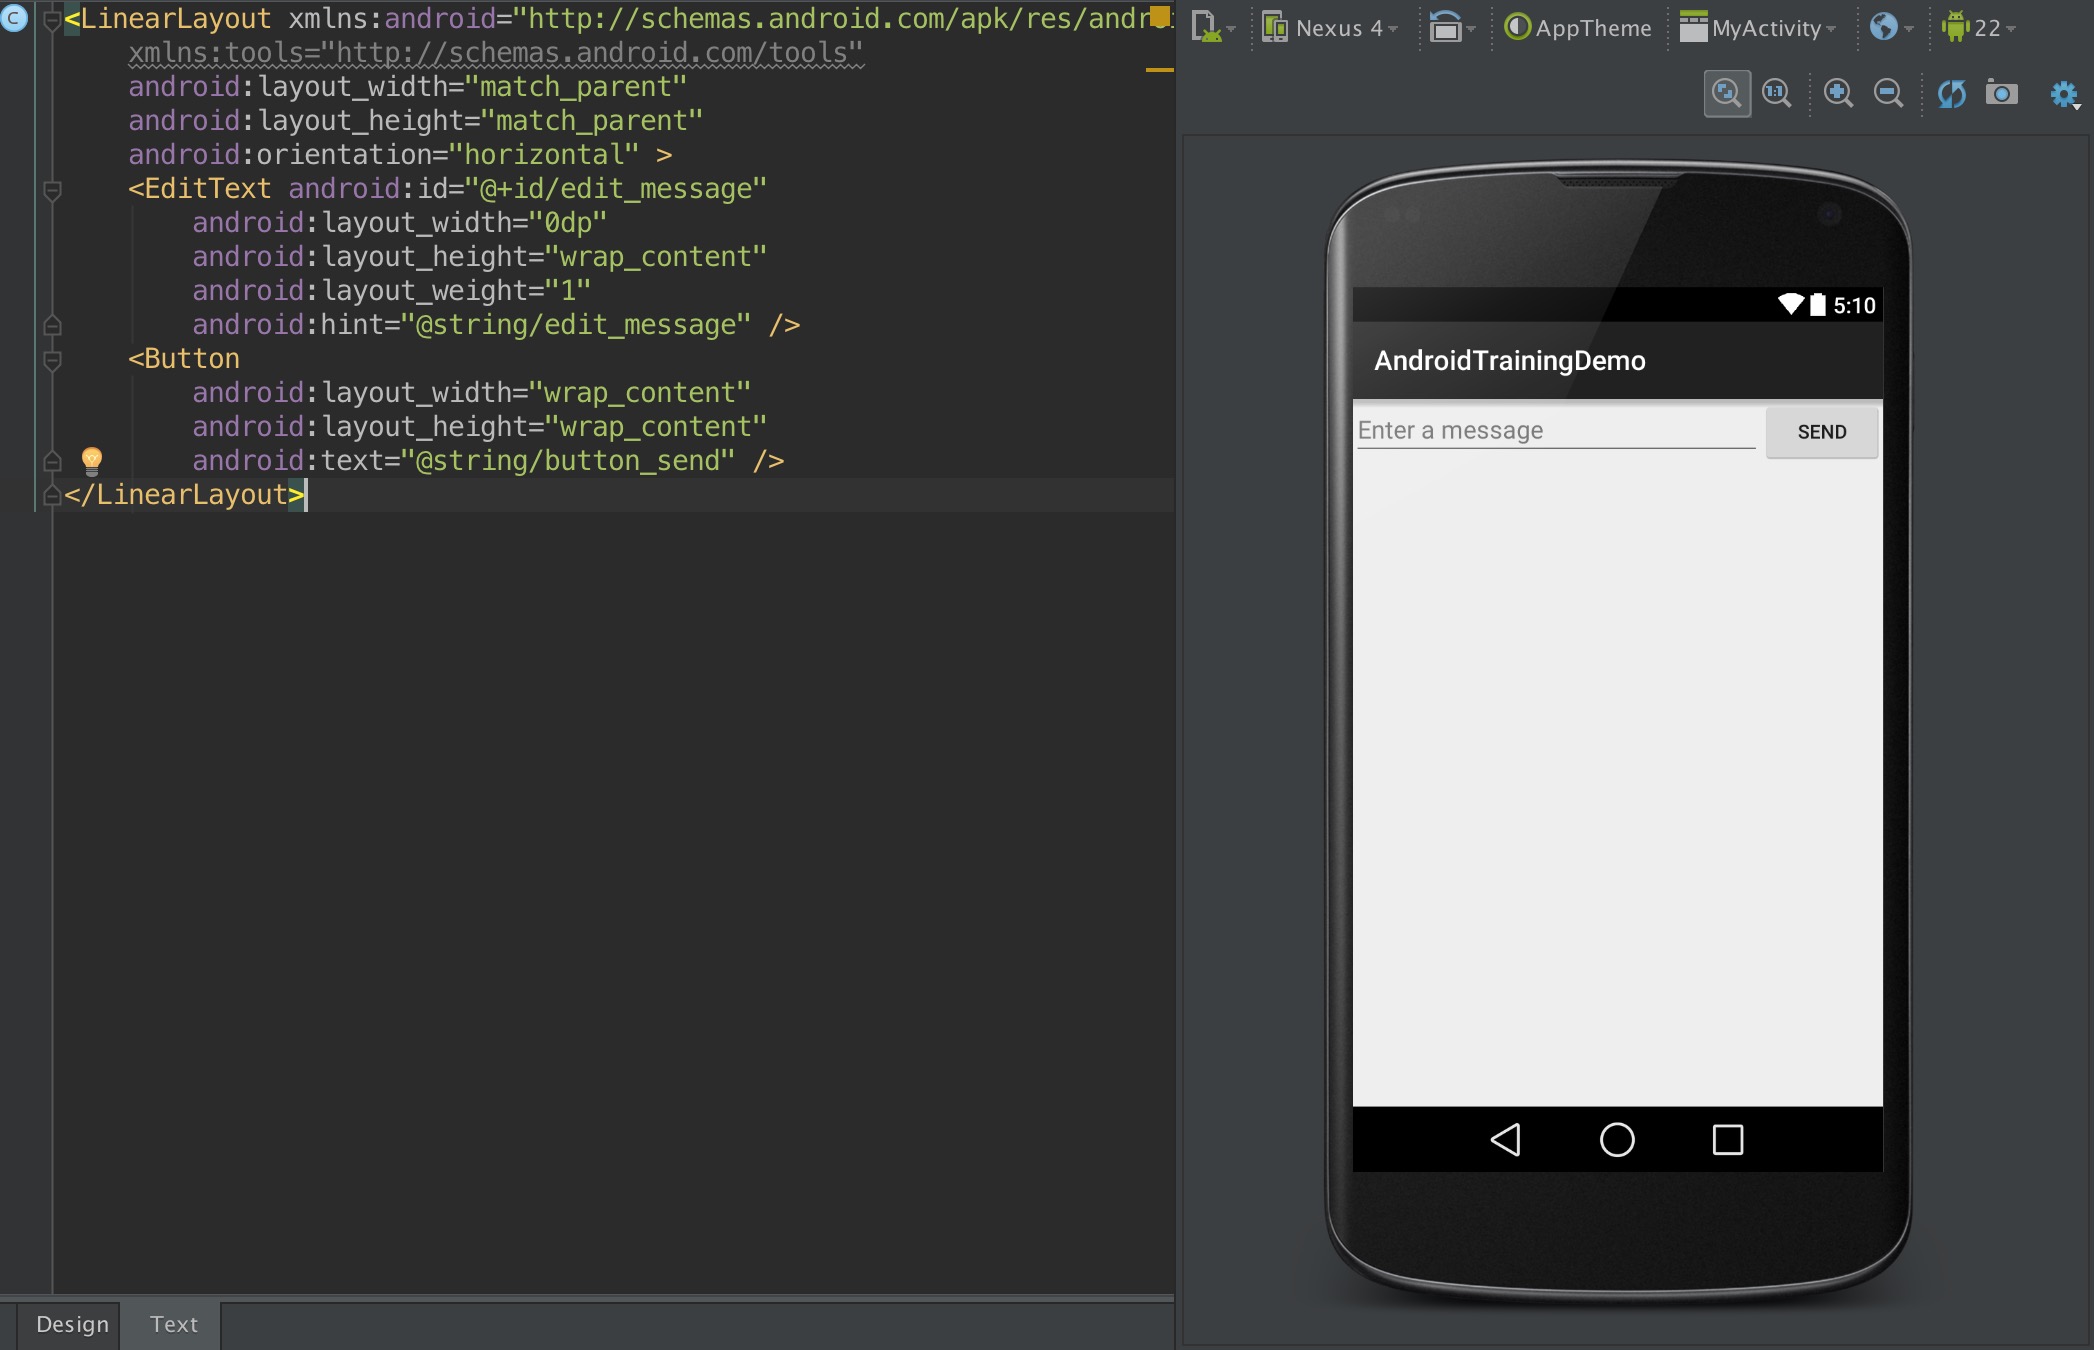Screen dimensions: 2094x1350
Task: Click android:orientation="horizontal" in code
Action: (384, 155)
